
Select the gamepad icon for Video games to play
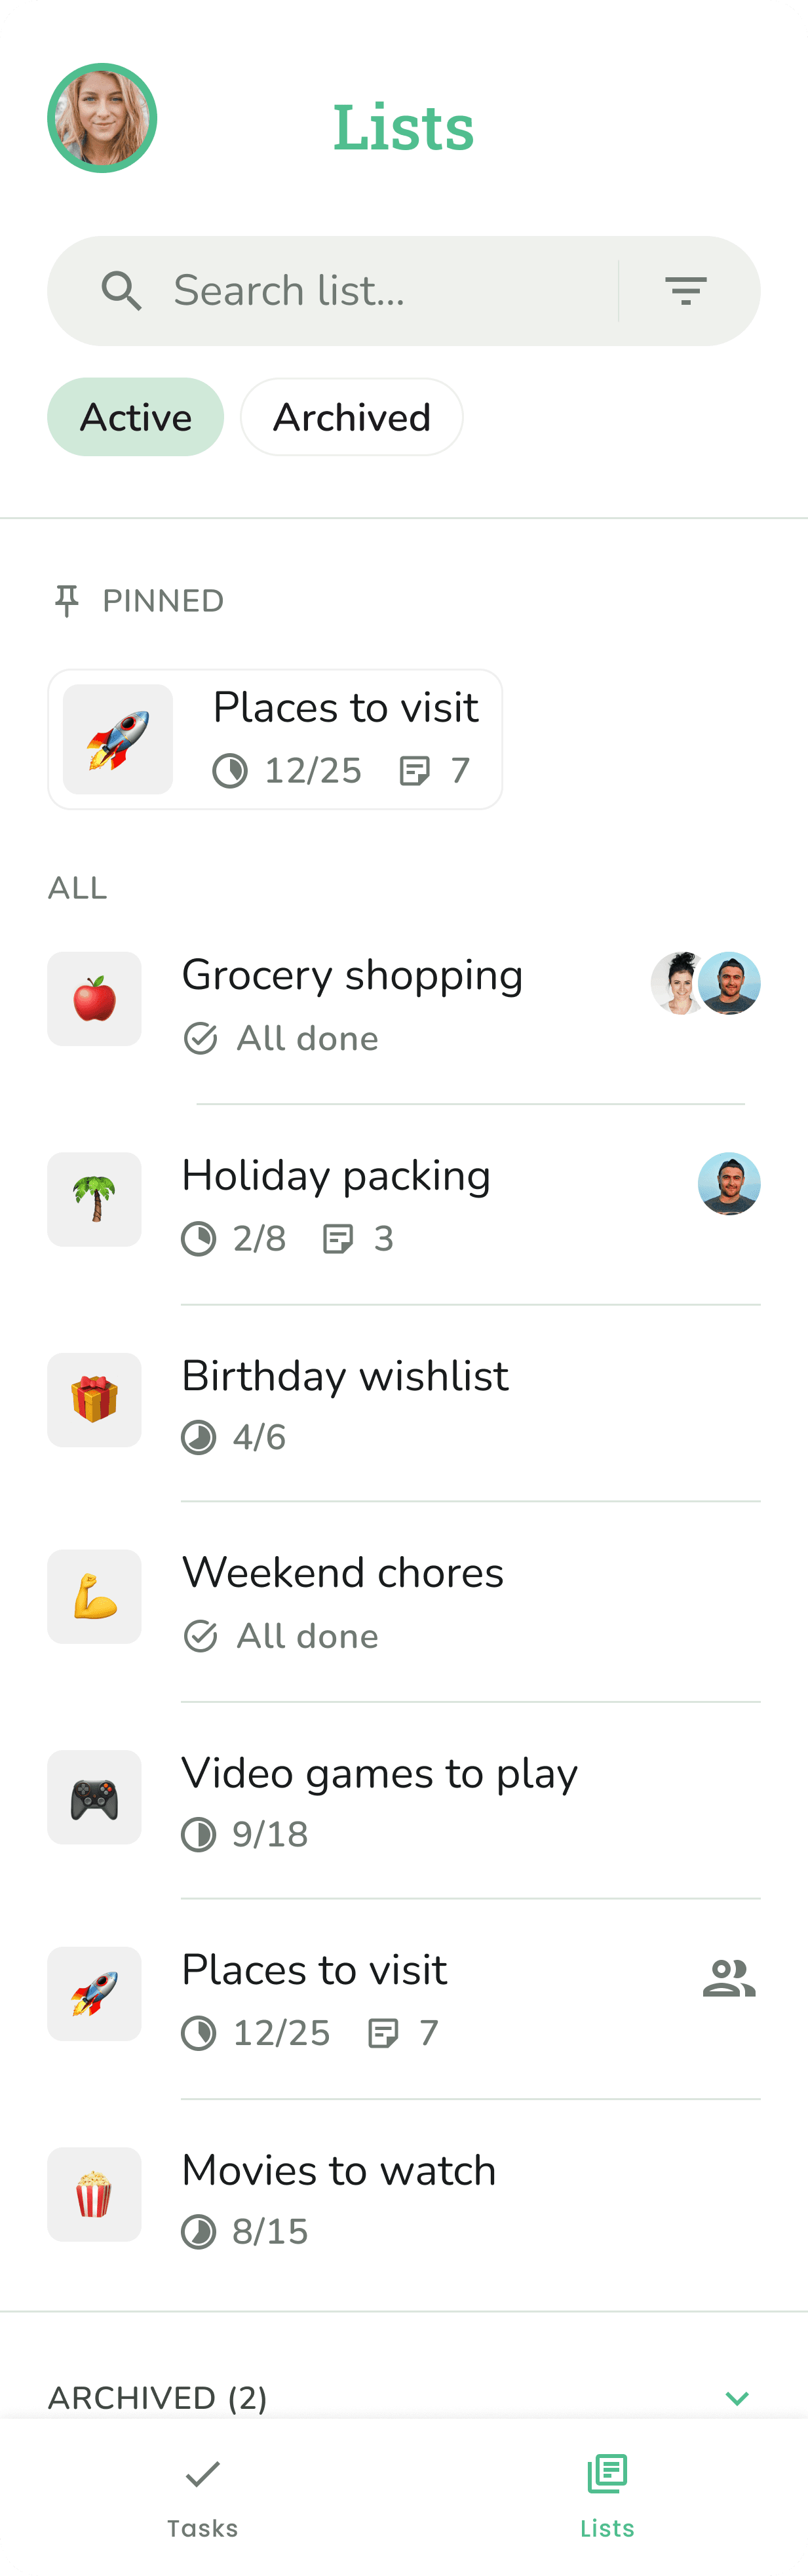[94, 1797]
